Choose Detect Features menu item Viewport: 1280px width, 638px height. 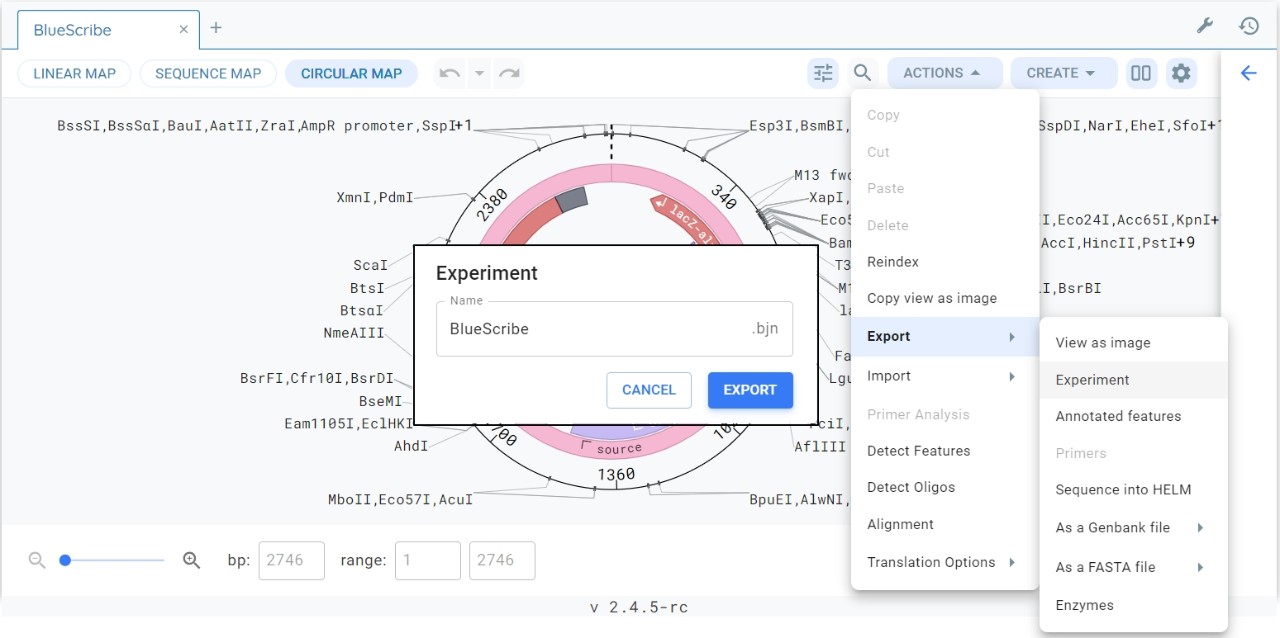coord(945,451)
